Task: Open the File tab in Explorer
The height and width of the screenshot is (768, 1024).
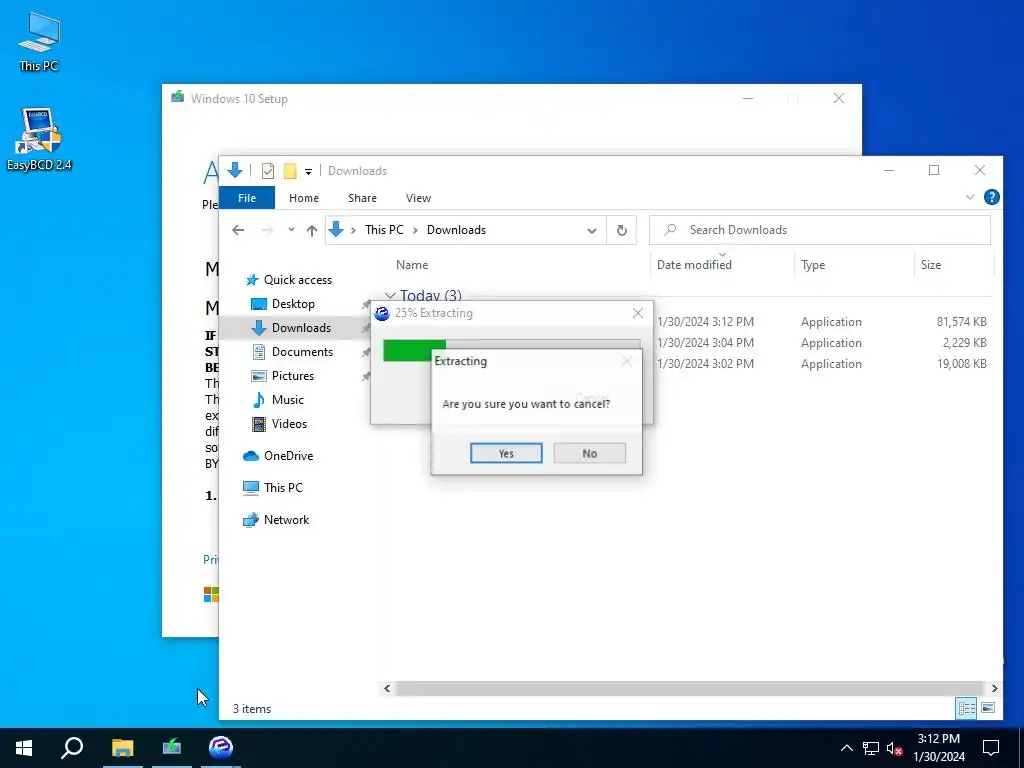Action: tap(247, 198)
